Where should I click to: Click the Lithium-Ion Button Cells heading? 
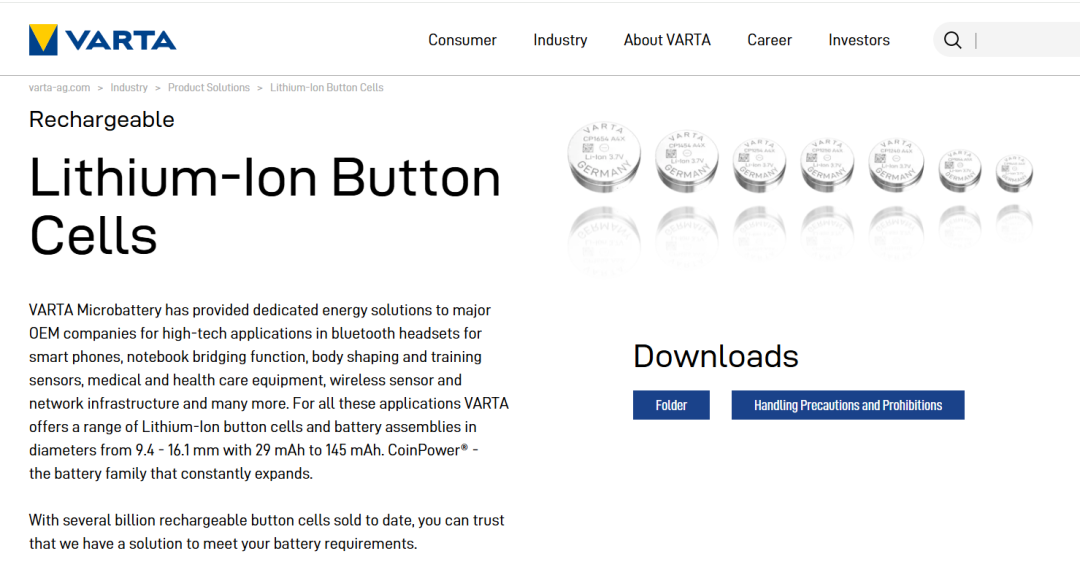point(264,206)
